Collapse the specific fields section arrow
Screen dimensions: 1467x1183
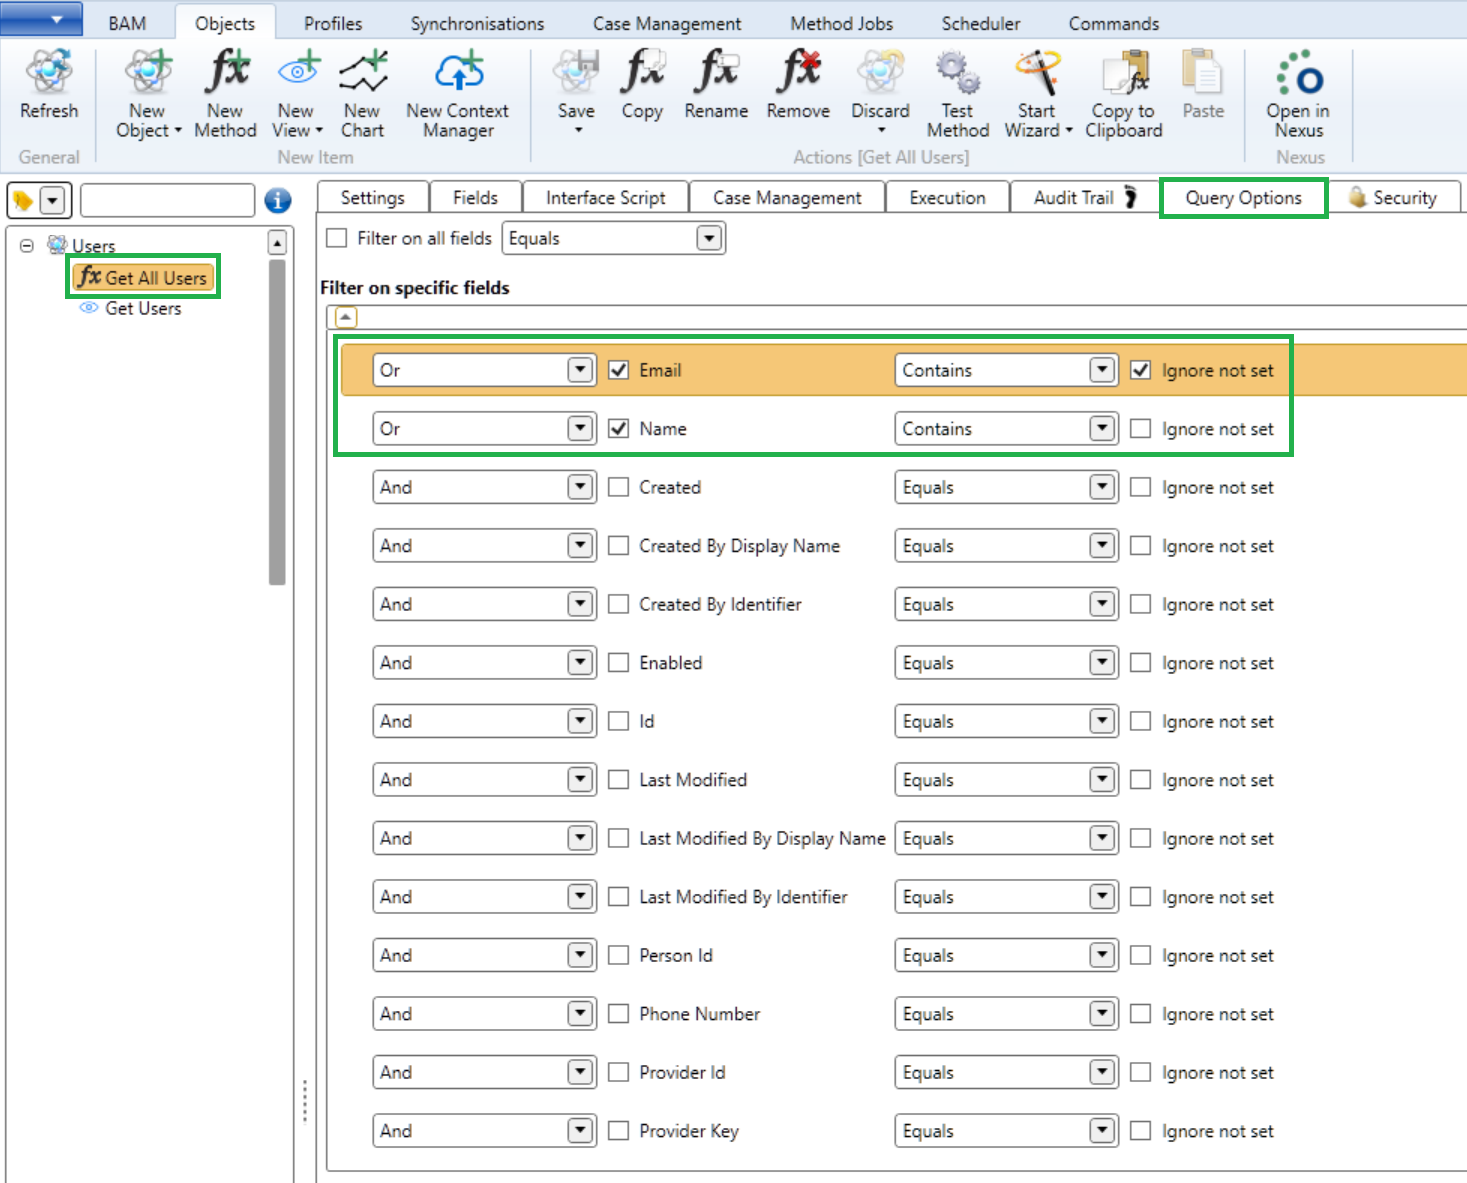click(x=345, y=317)
